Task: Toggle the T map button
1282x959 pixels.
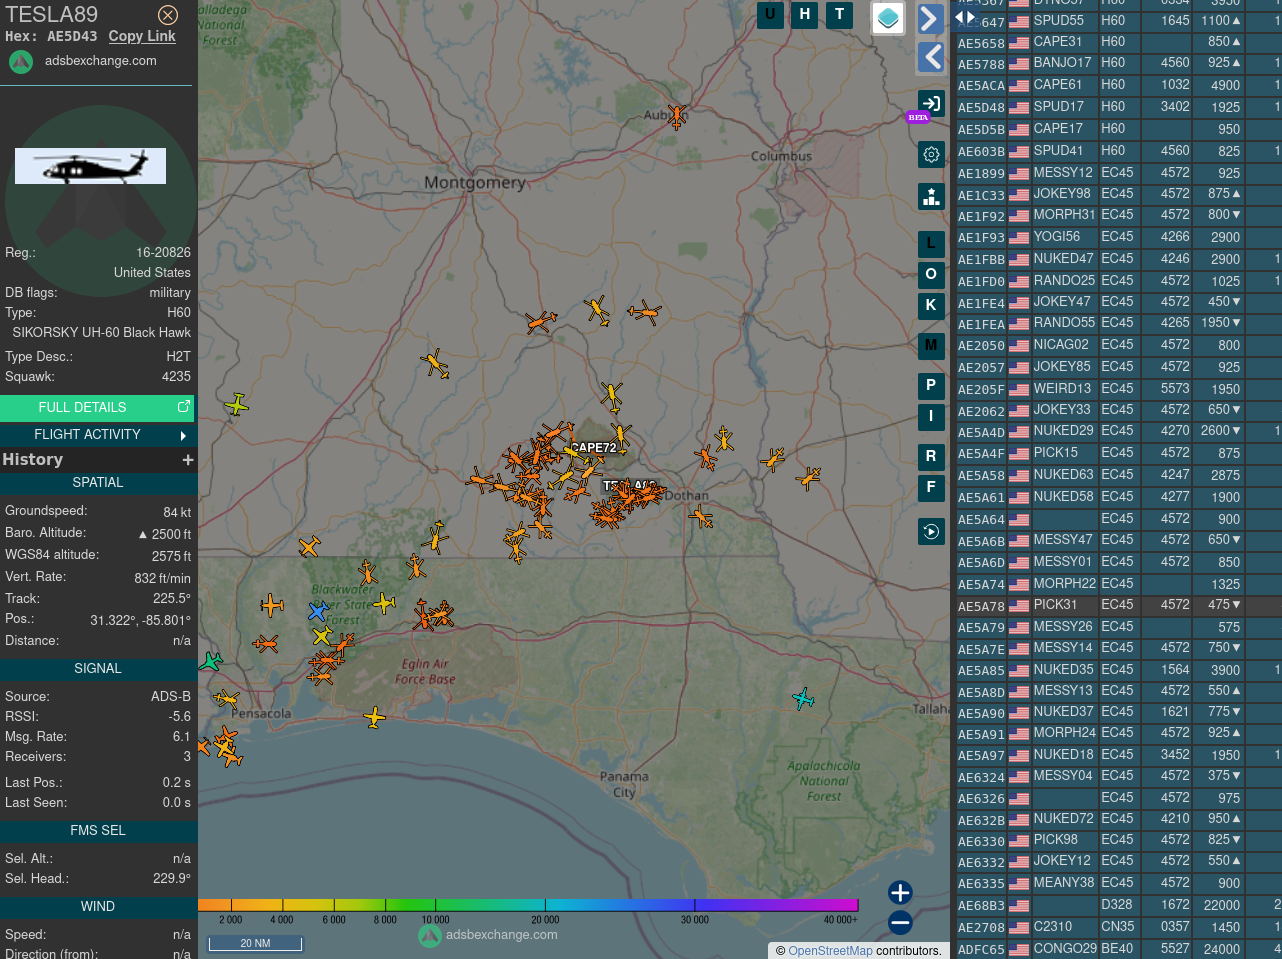Action: 840,15
